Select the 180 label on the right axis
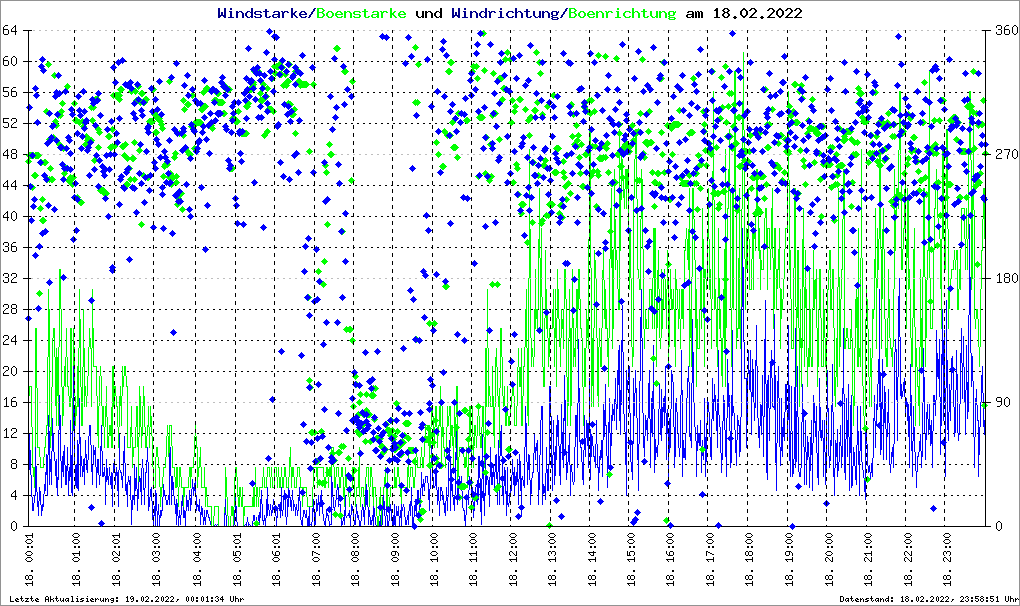The height and width of the screenshot is (606, 1020). (1004, 278)
